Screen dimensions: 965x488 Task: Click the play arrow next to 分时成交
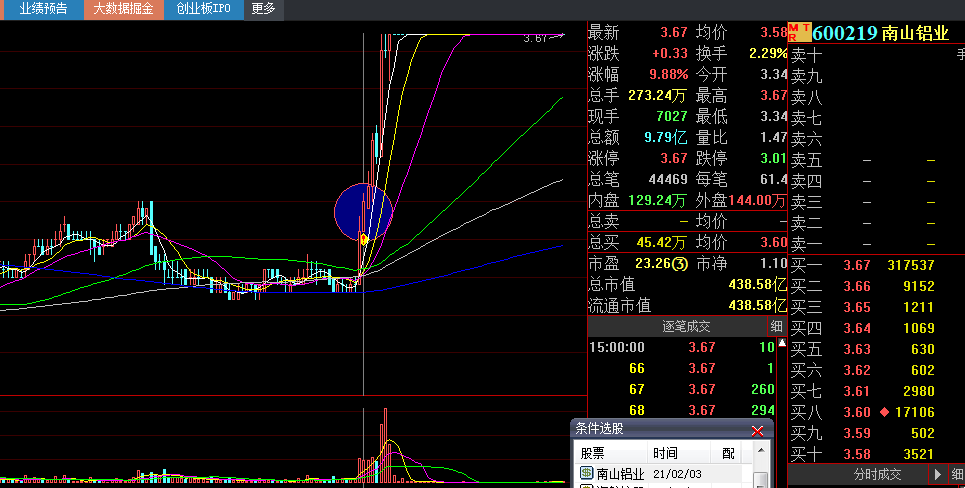(x=938, y=474)
